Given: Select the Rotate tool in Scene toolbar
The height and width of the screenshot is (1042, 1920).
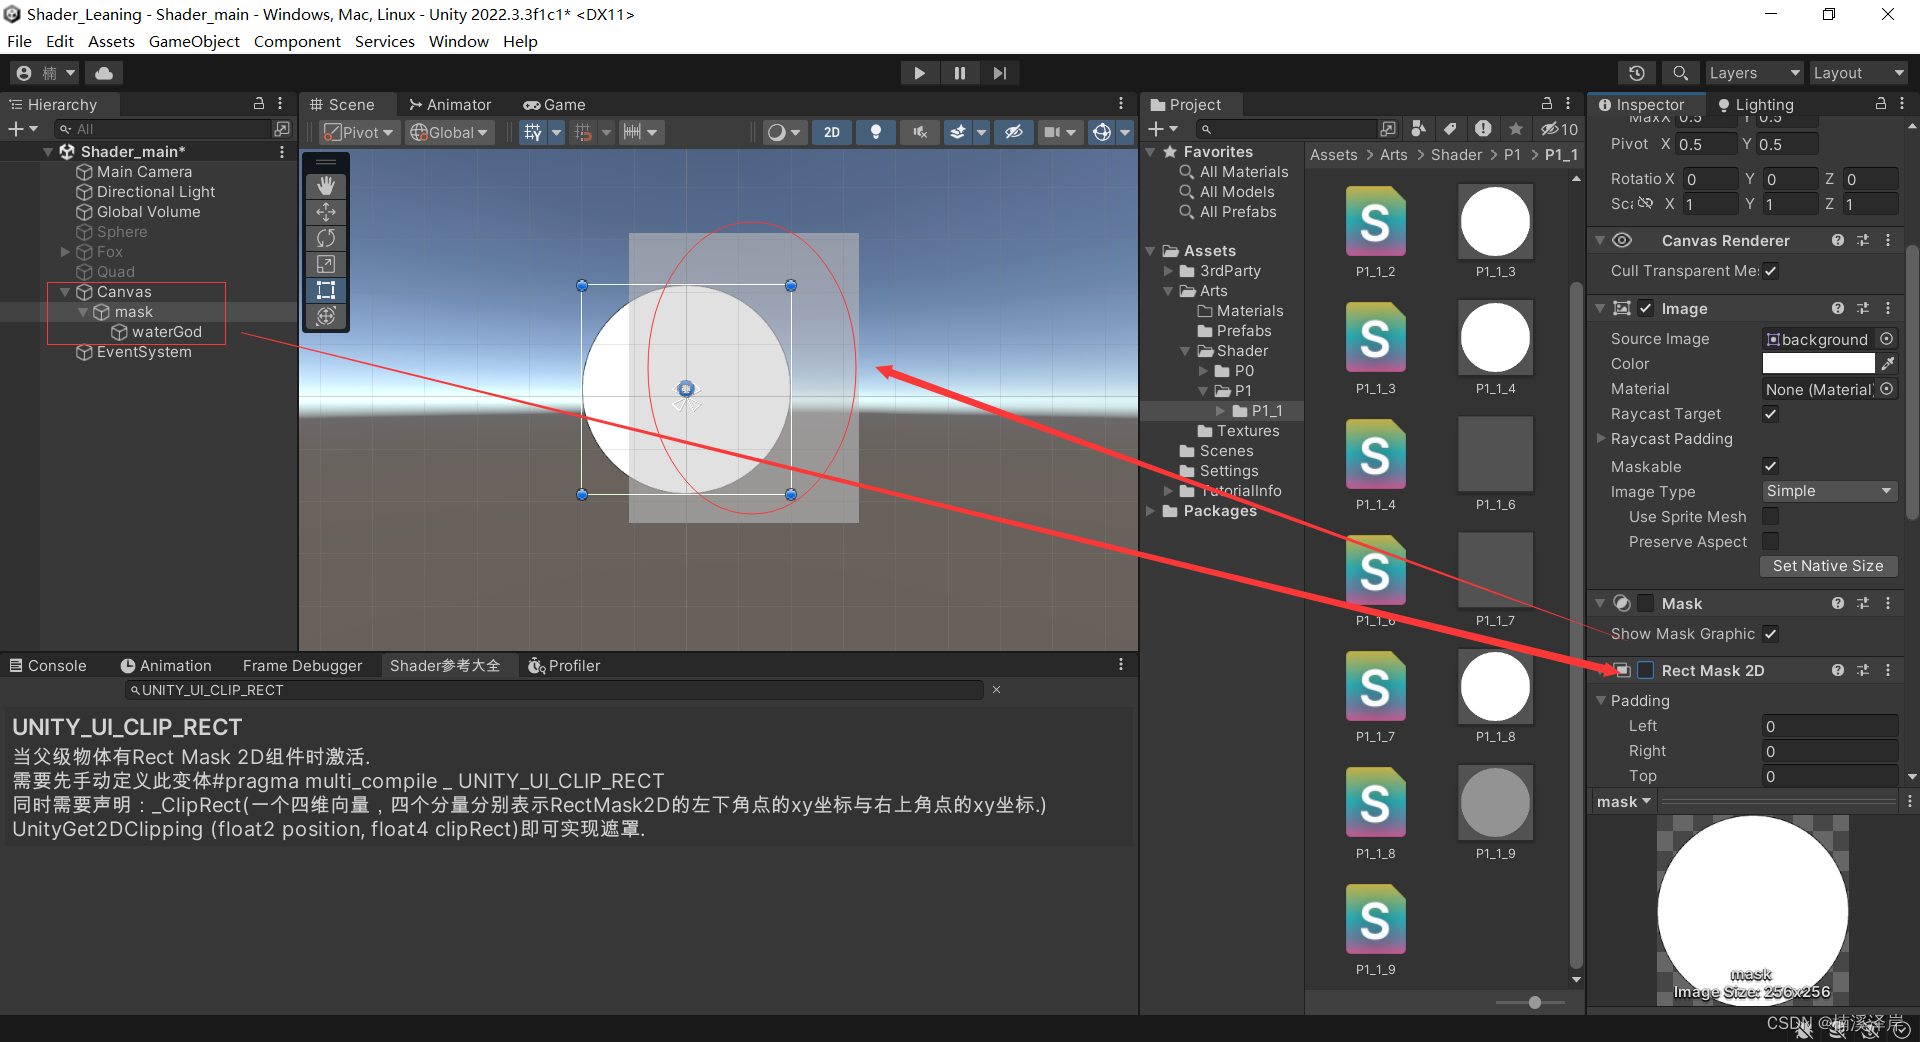Looking at the screenshot, I should coord(325,238).
